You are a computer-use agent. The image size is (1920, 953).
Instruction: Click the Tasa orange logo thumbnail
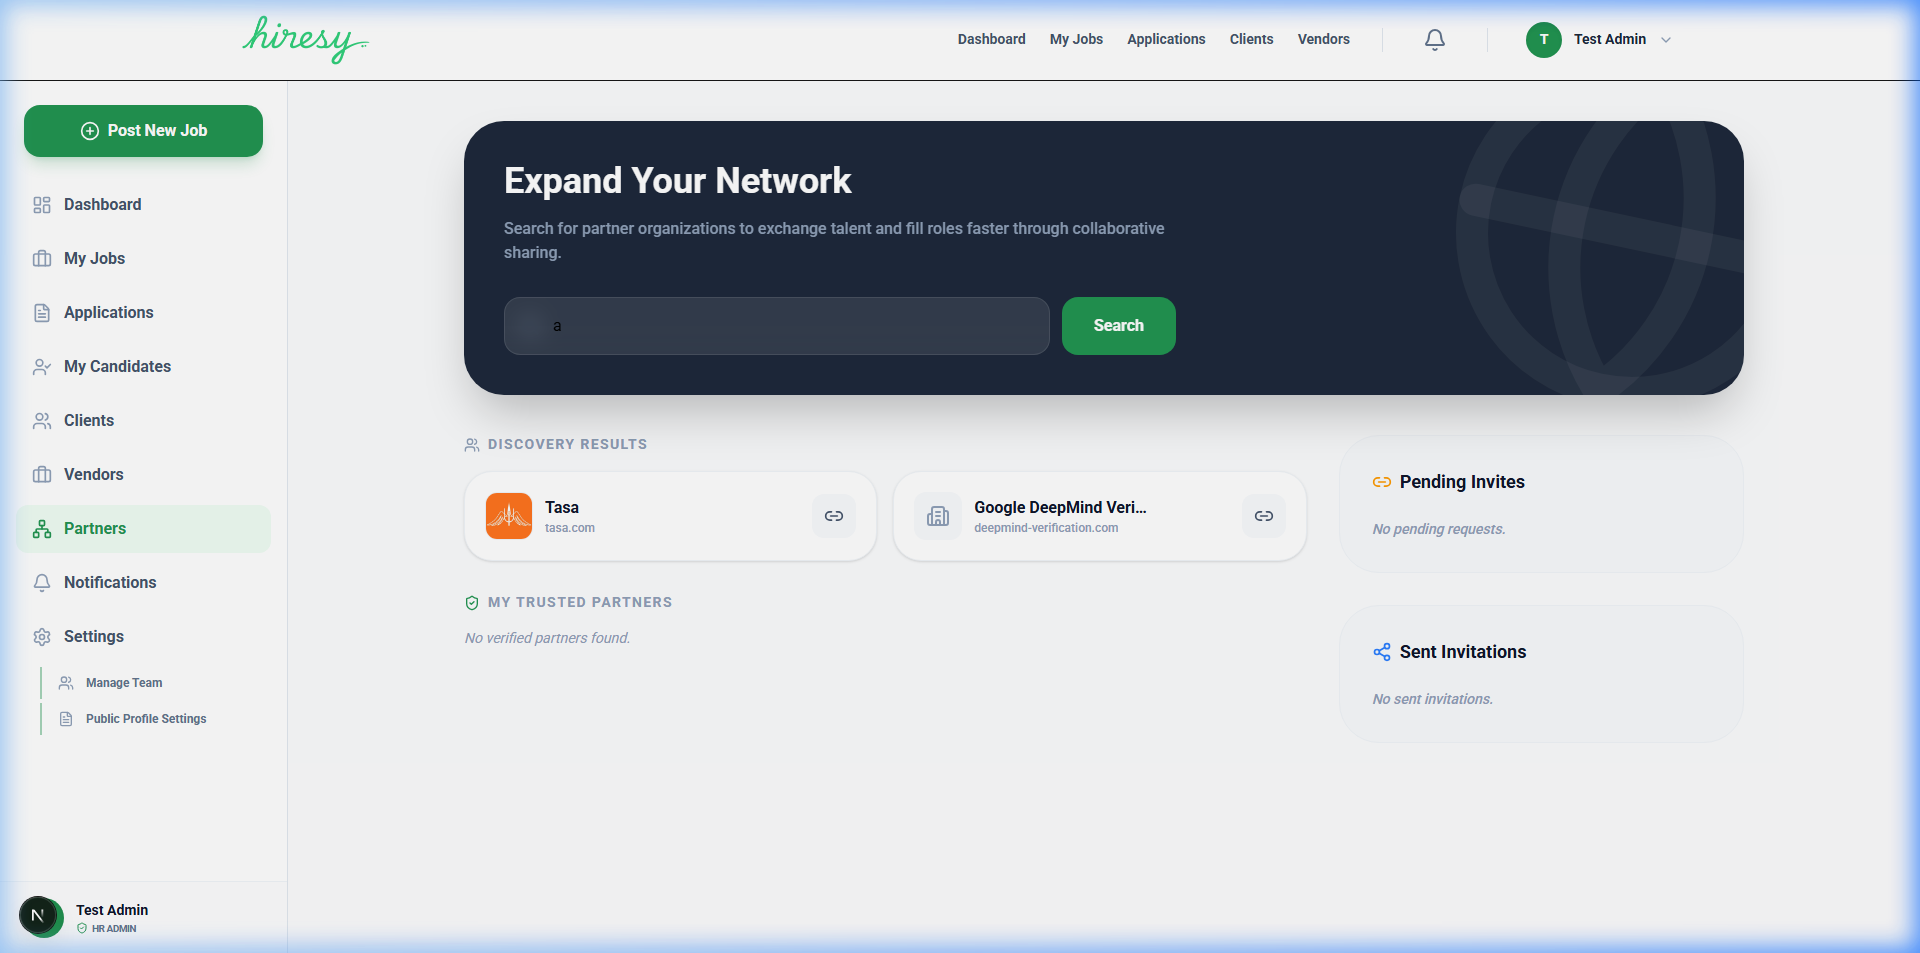tap(509, 516)
